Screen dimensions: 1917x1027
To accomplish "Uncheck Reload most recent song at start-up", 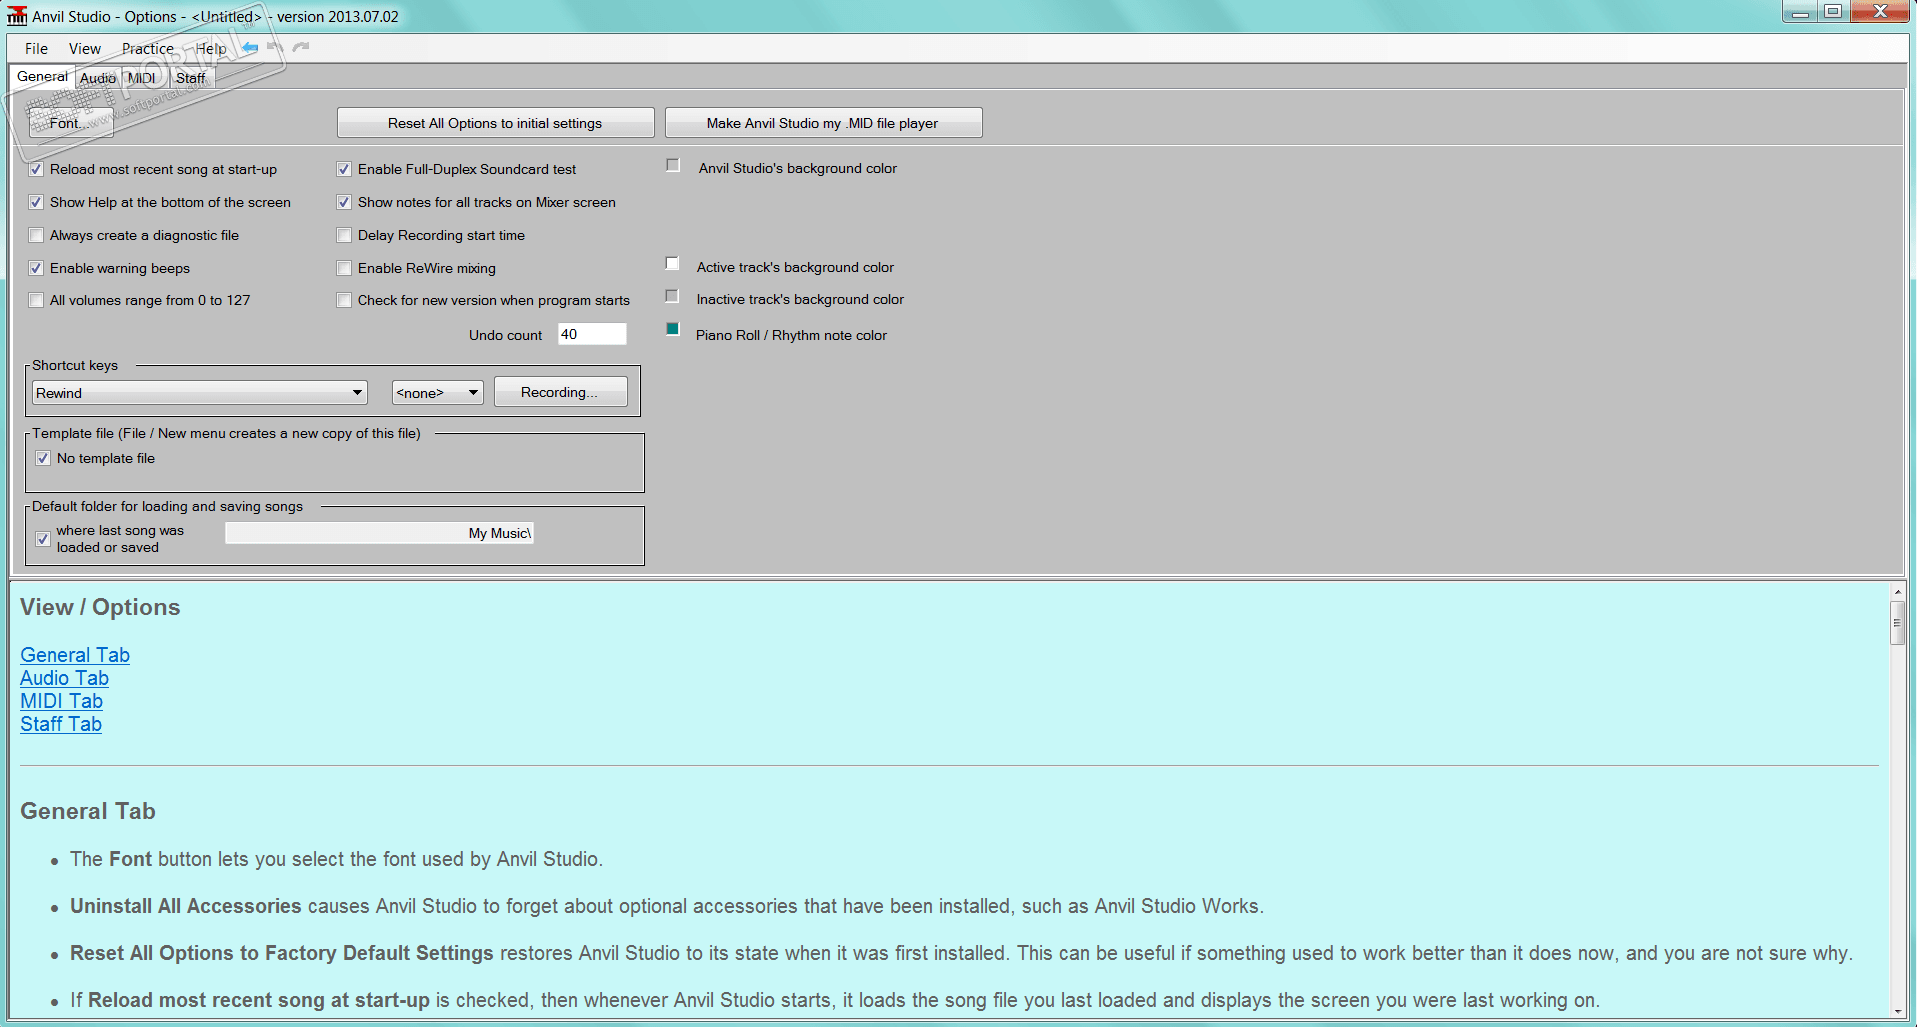I will point(36,169).
